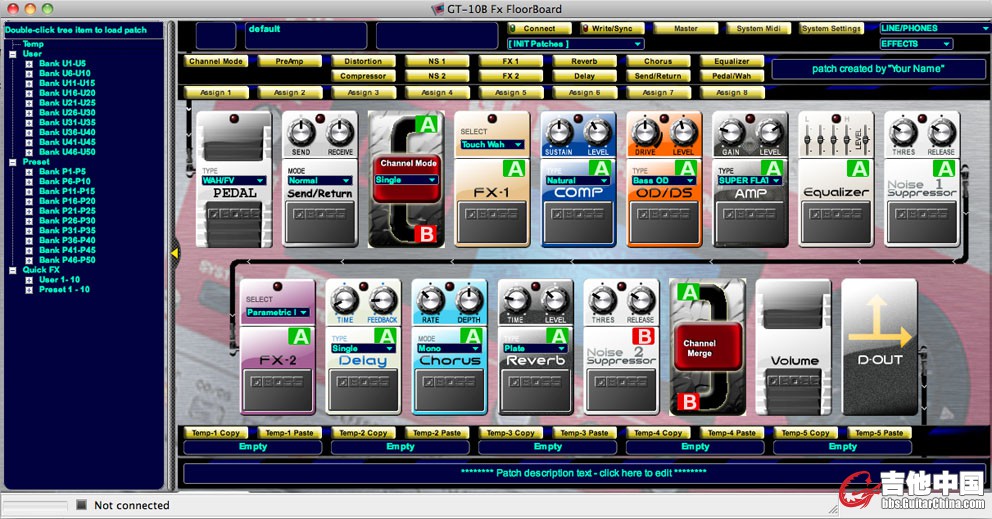Click the PEDAL stompbox footswitch
This screenshot has width=992, height=519.
(x=233, y=224)
